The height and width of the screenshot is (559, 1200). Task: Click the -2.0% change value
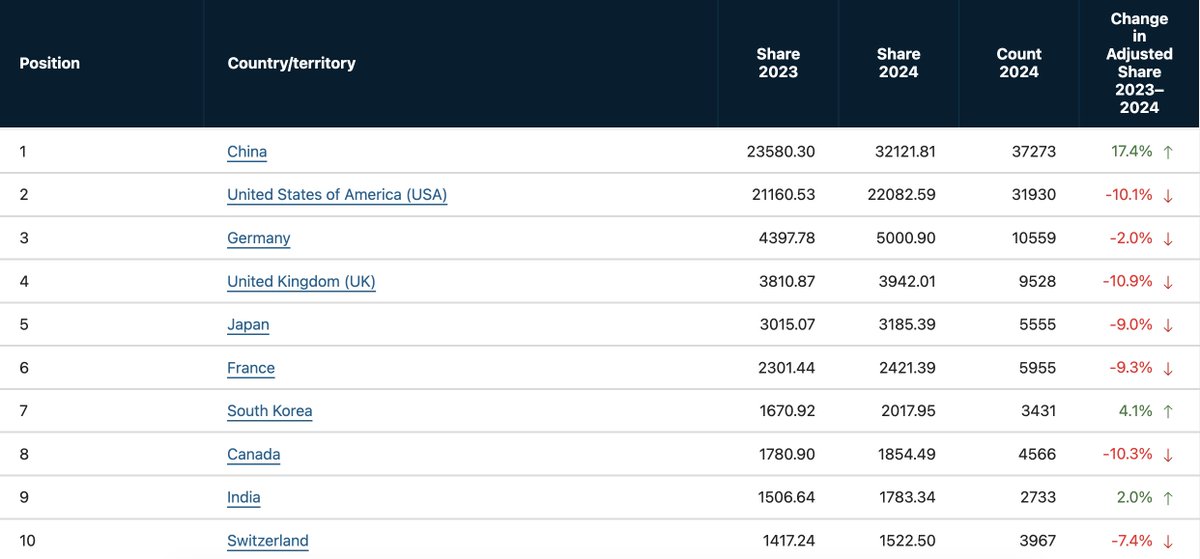pos(1131,238)
